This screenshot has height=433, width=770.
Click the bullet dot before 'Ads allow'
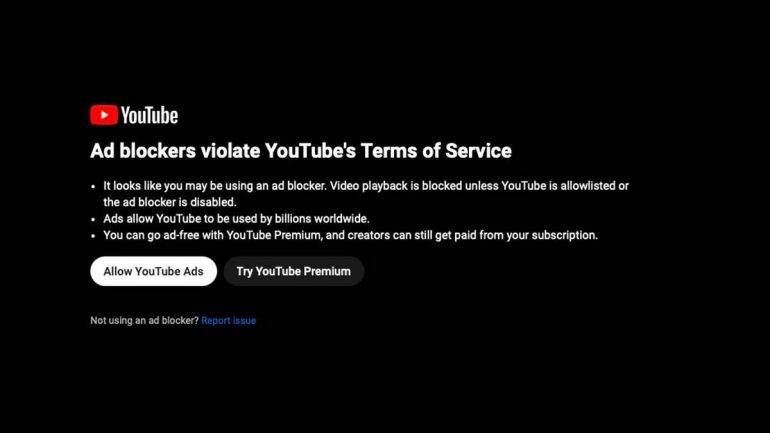pos(93,219)
